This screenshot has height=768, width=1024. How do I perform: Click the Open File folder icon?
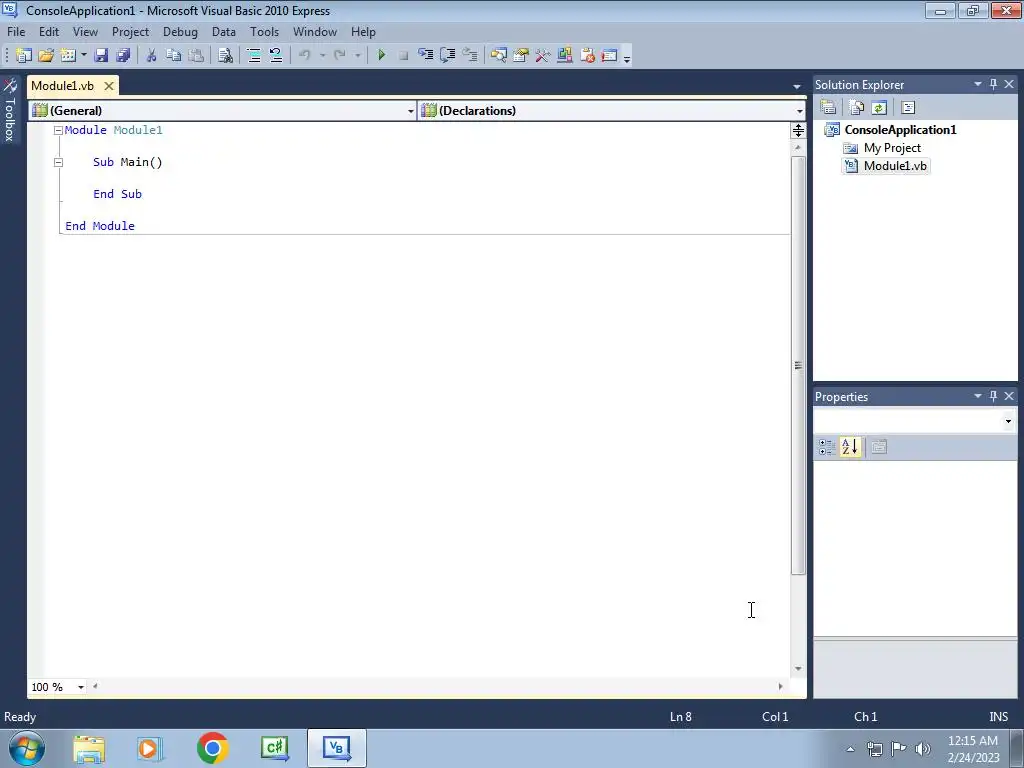[46, 56]
